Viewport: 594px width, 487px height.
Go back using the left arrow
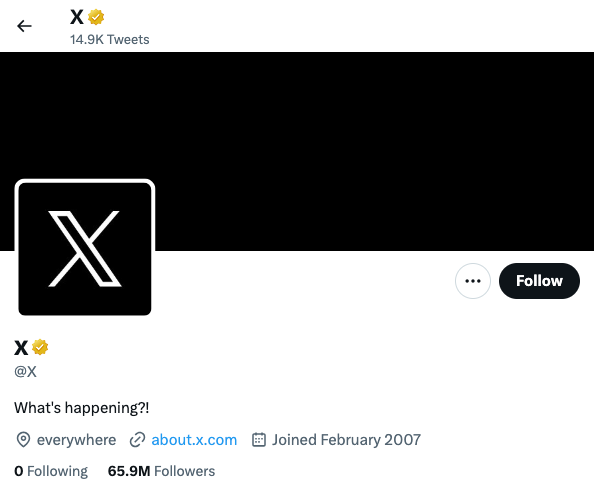coord(24,26)
